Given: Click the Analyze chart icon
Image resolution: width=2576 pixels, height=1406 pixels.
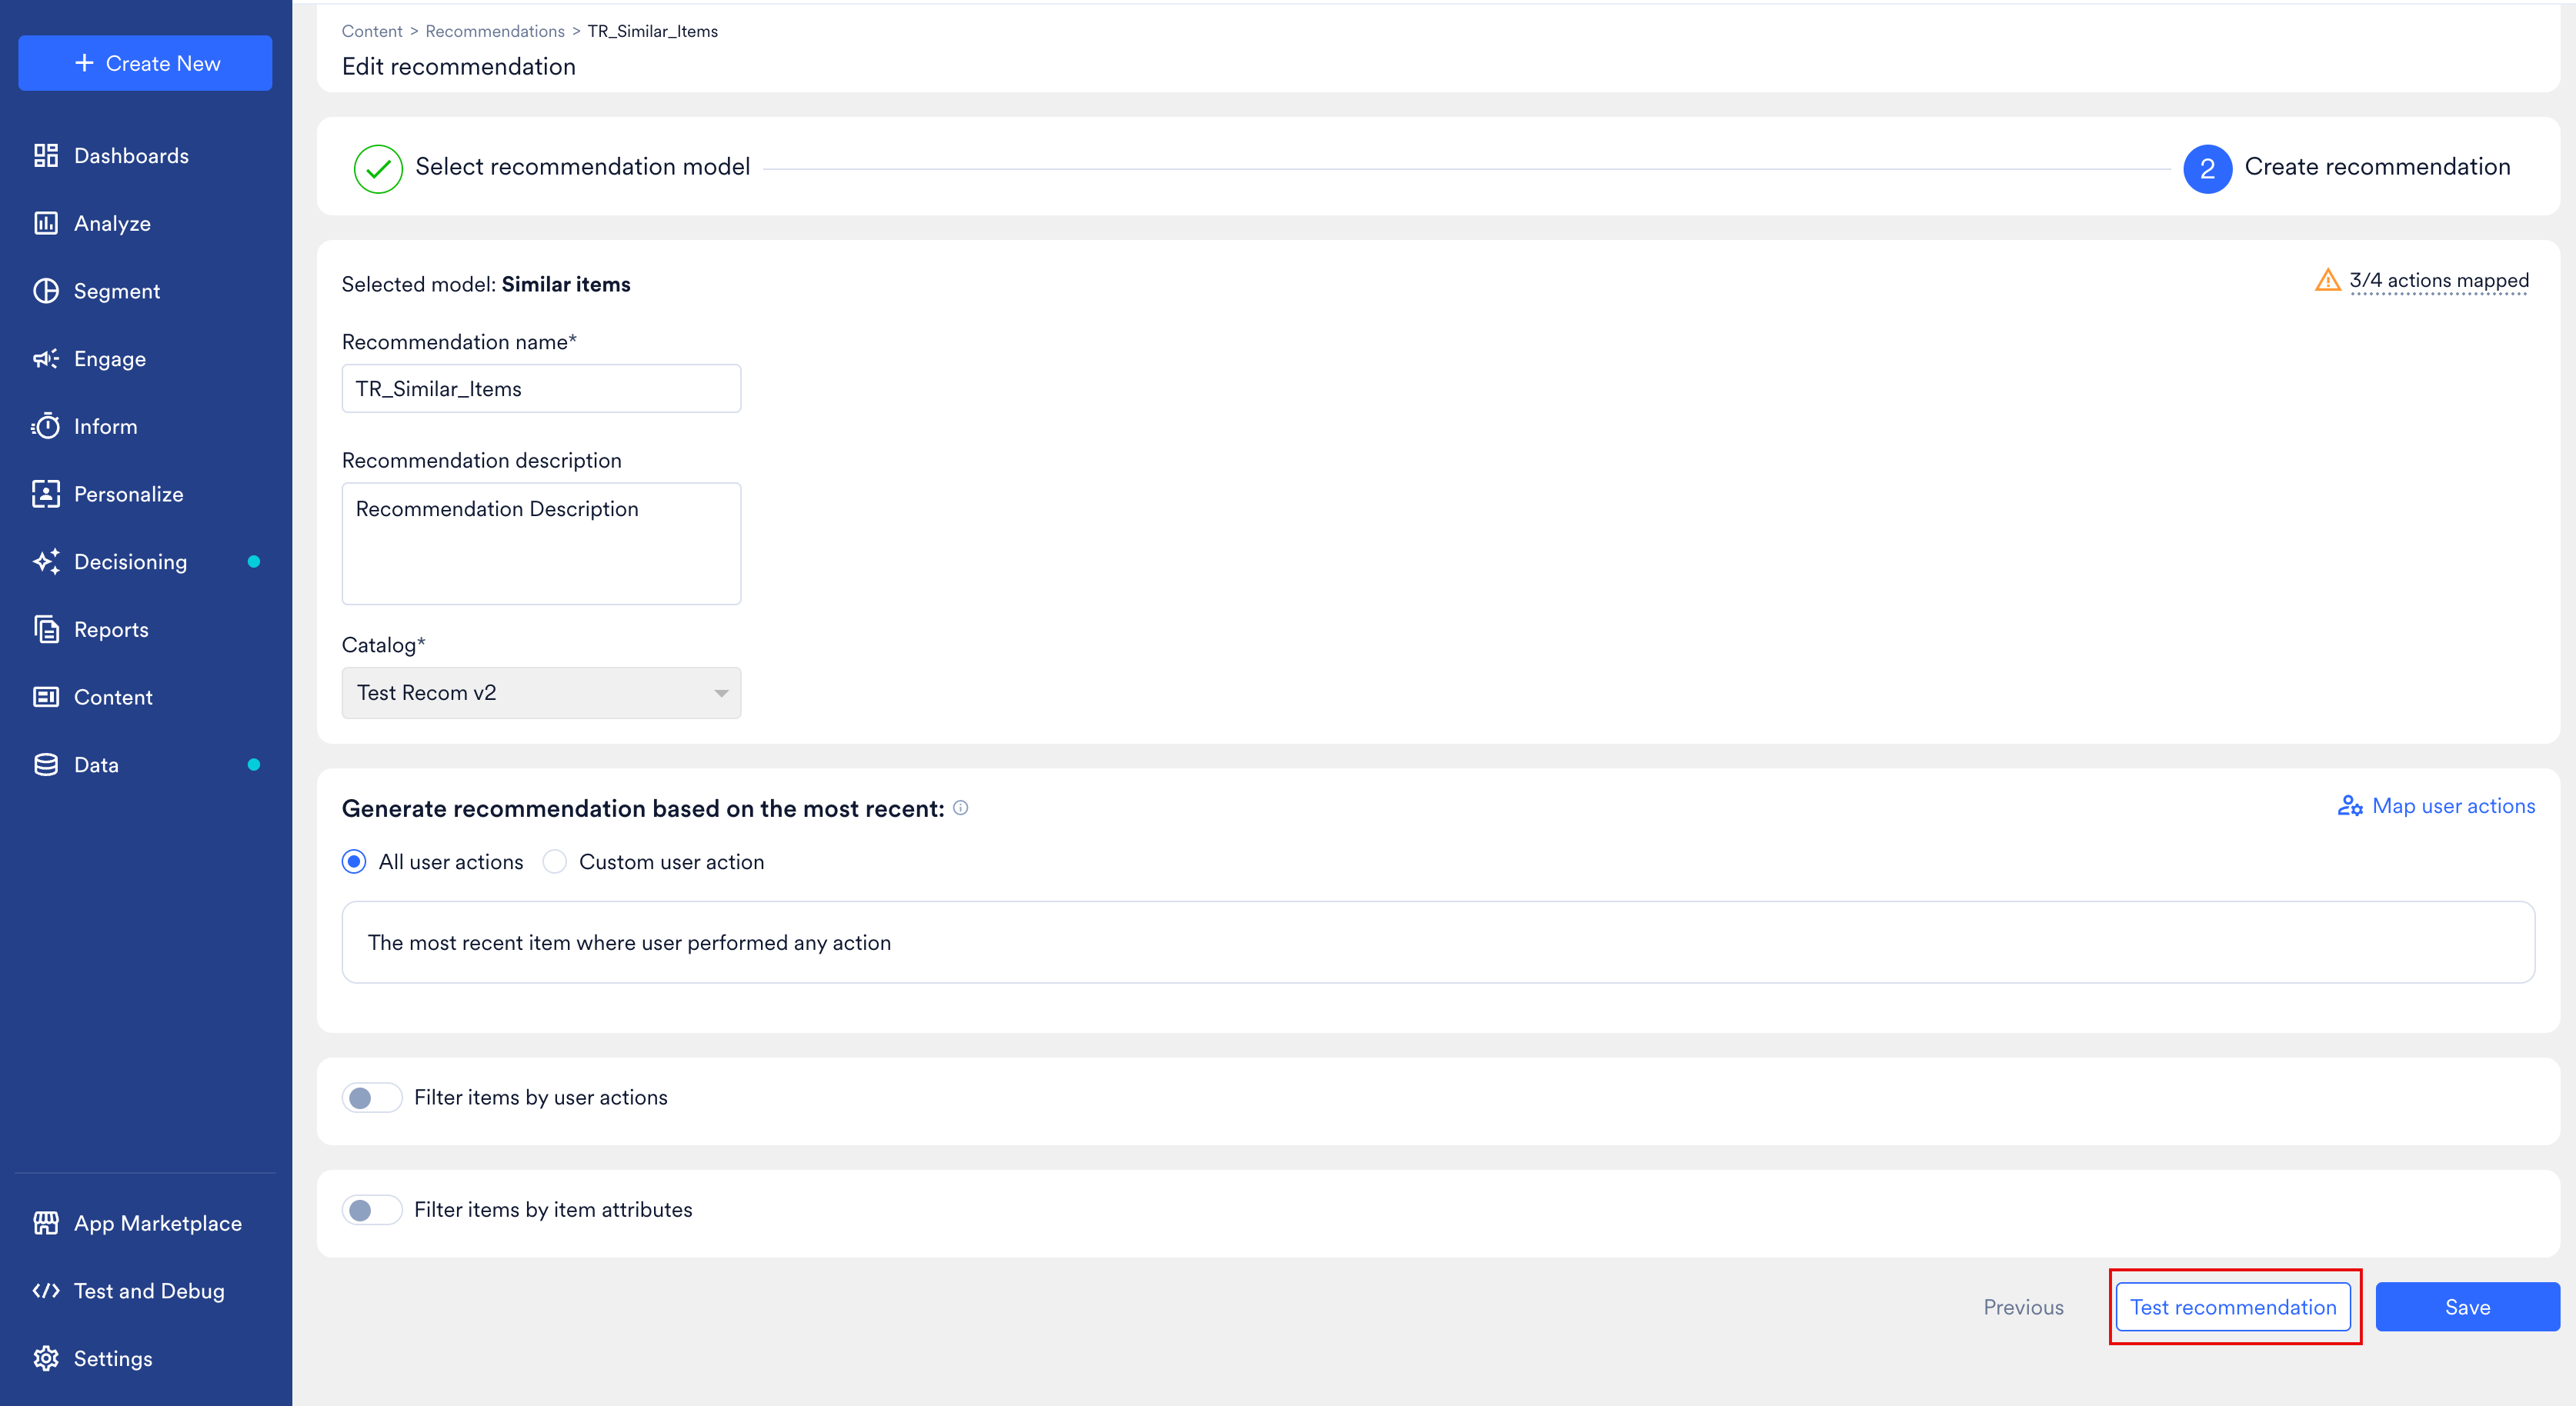Looking at the screenshot, I should (46, 223).
